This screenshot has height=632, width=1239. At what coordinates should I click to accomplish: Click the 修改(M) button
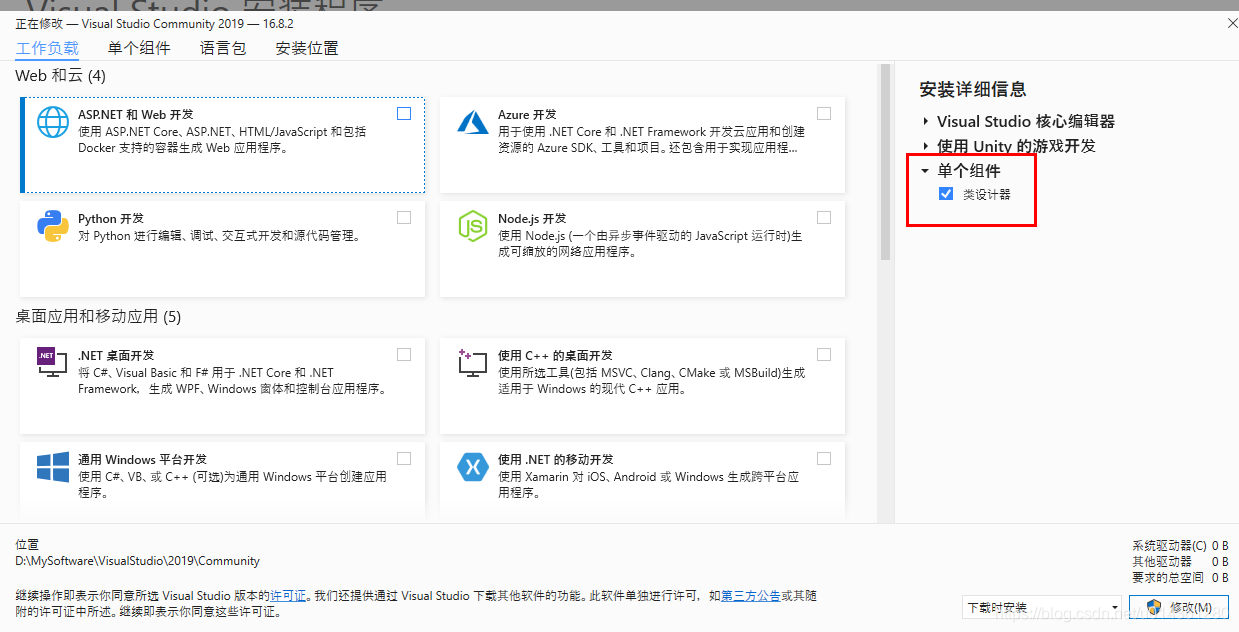tap(1179, 607)
